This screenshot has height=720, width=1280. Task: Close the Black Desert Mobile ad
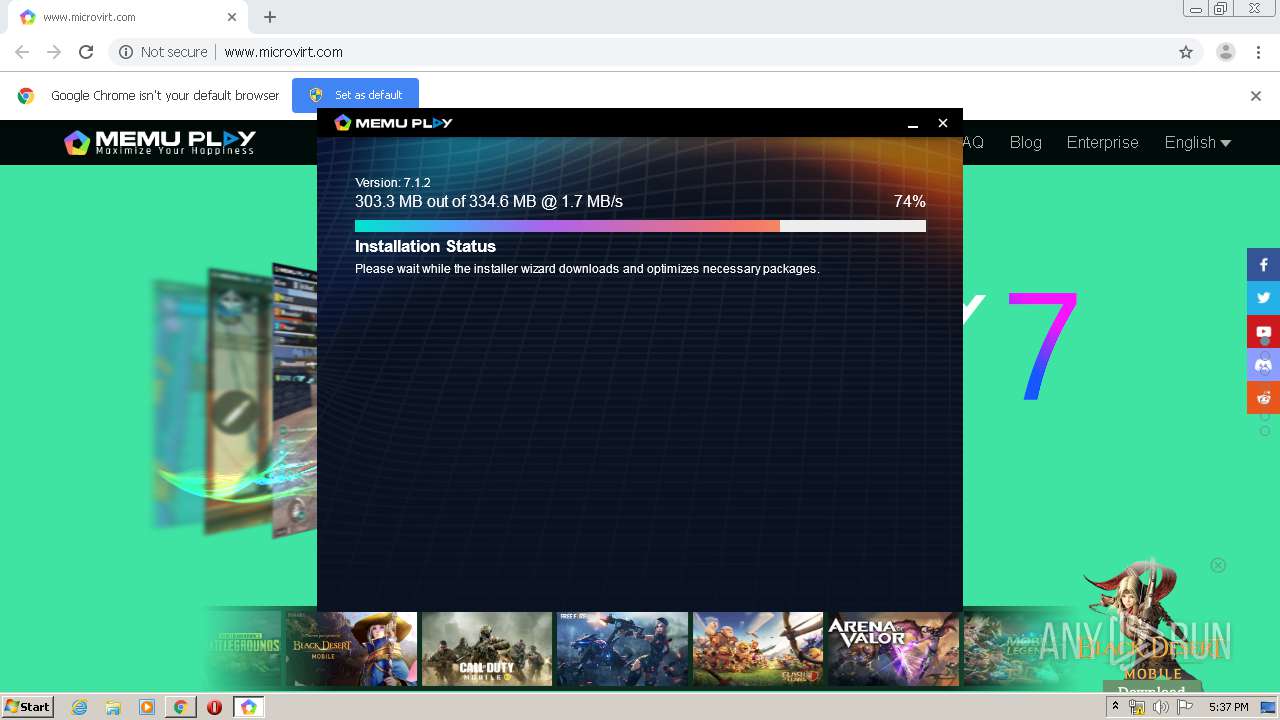click(x=1218, y=565)
